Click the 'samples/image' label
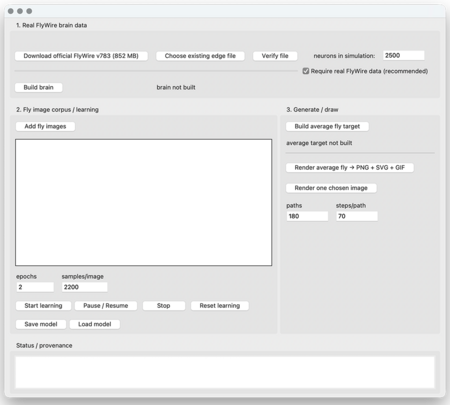This screenshot has width=450, height=405. pyautogui.click(x=83, y=276)
